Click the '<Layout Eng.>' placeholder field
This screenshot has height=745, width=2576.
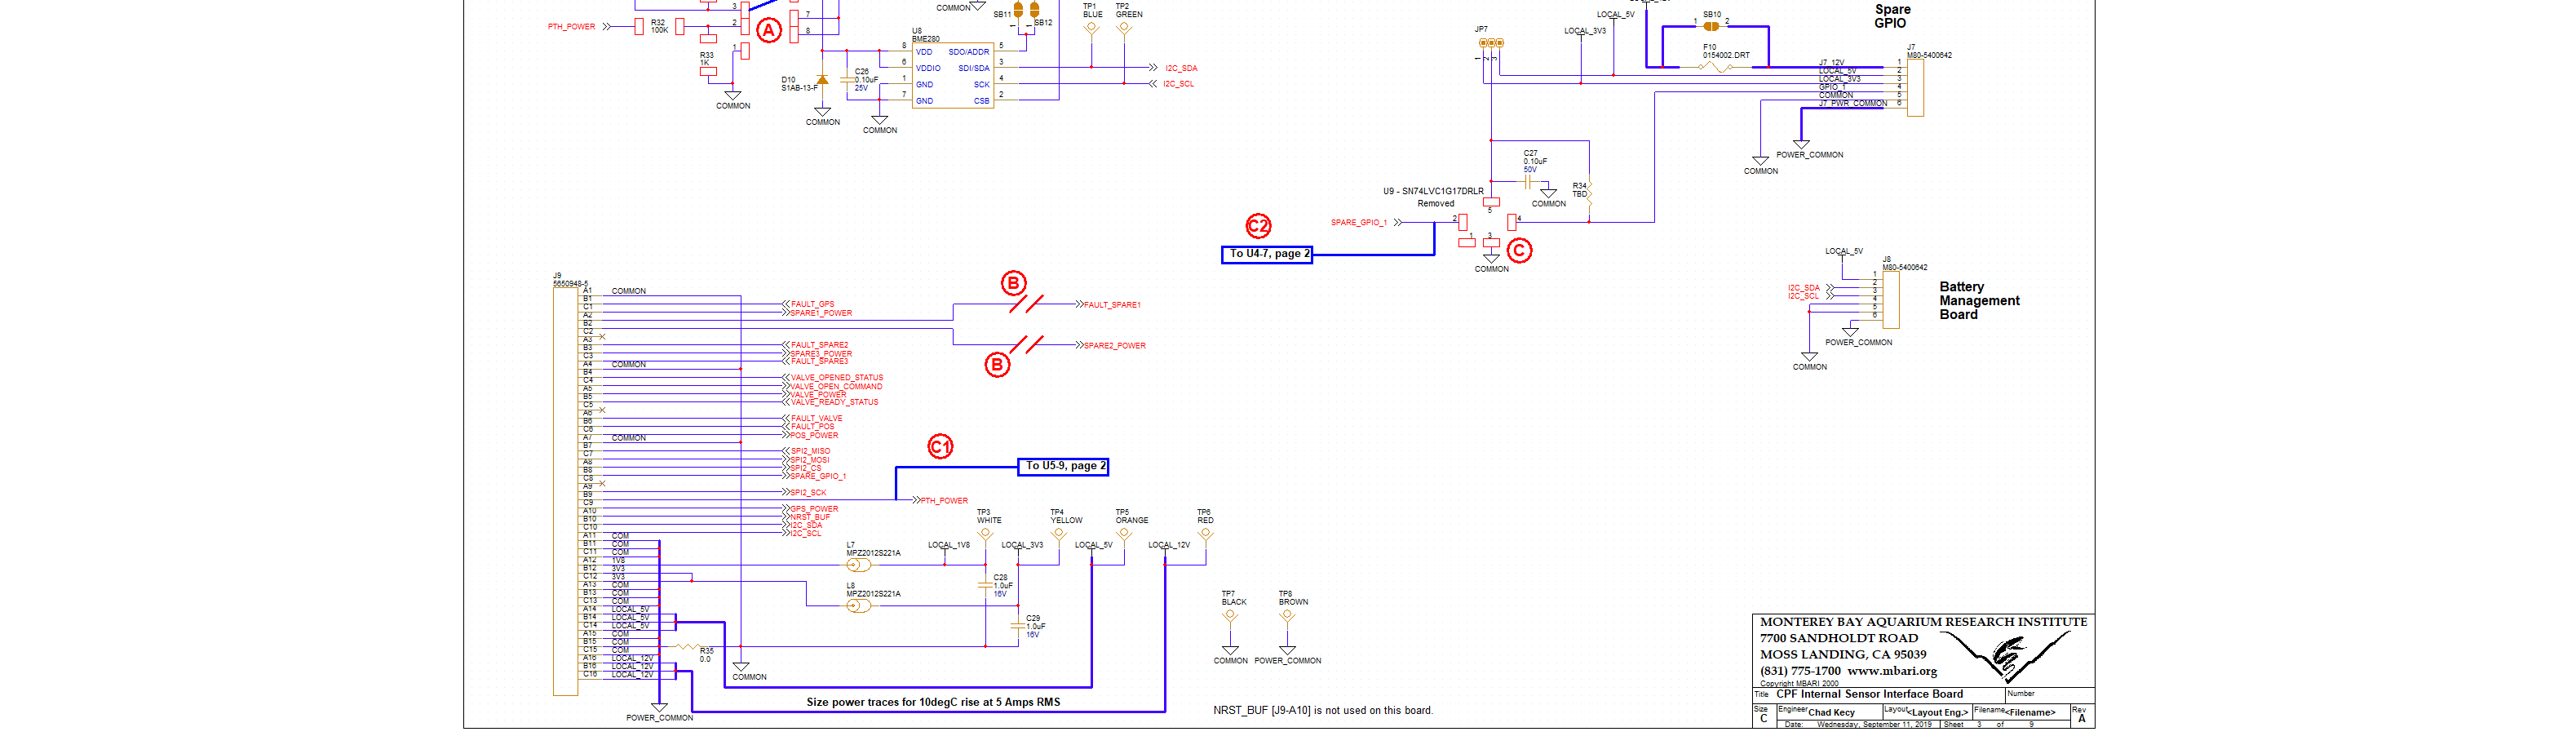pyautogui.click(x=1939, y=713)
